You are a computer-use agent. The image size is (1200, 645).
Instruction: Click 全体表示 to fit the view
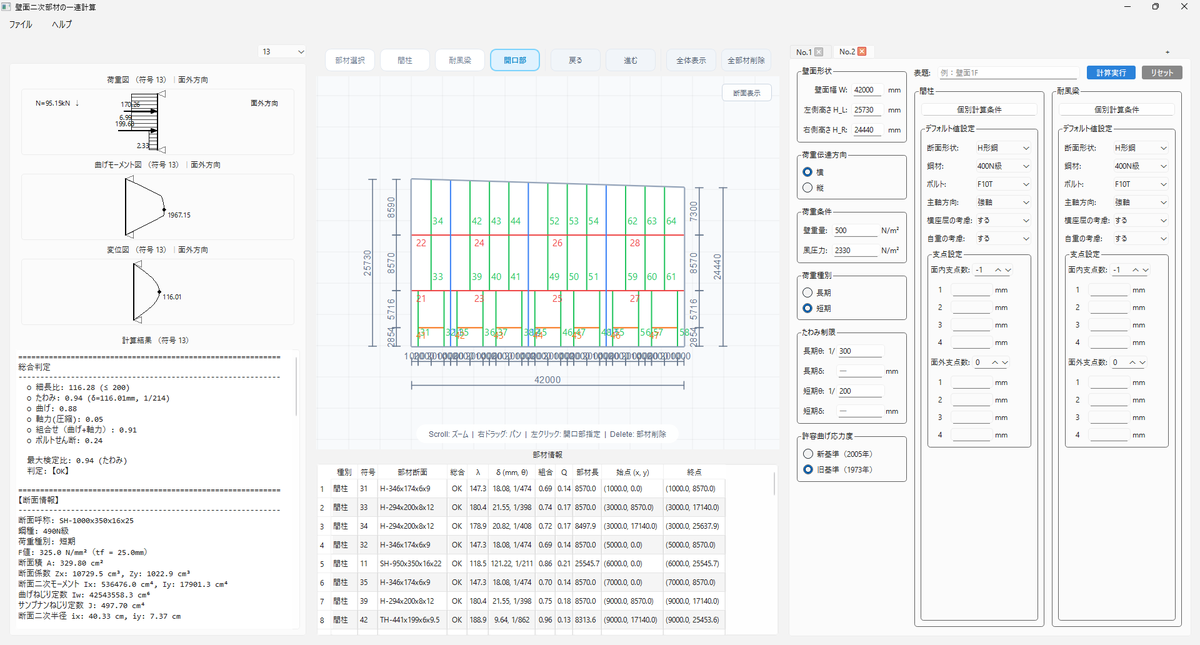pos(690,60)
